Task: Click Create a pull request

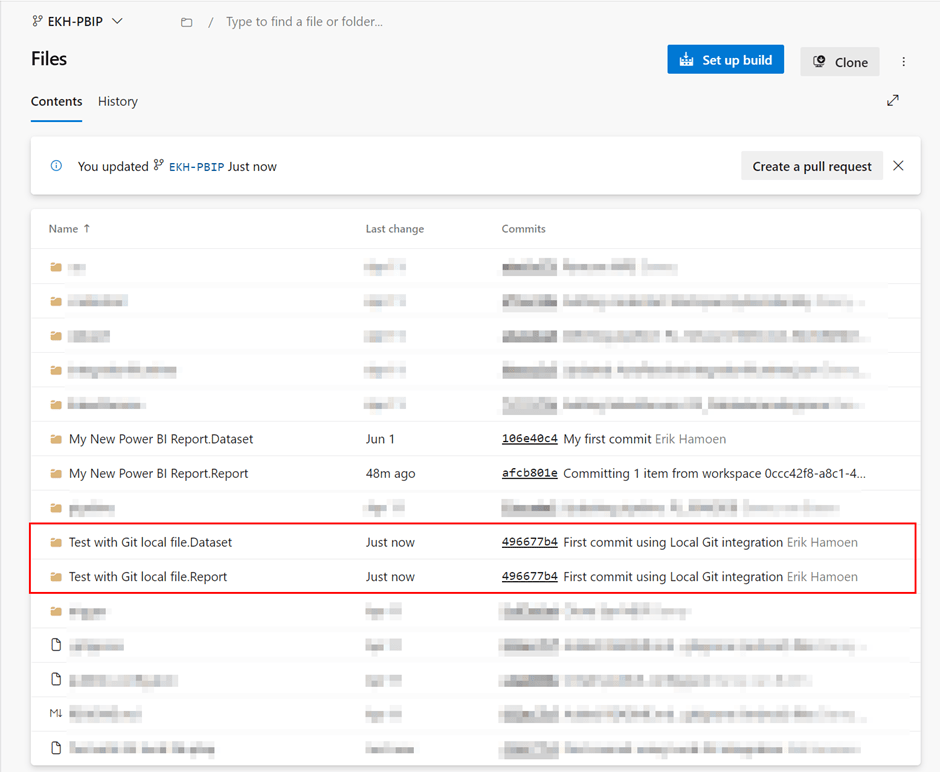Action: coord(811,165)
